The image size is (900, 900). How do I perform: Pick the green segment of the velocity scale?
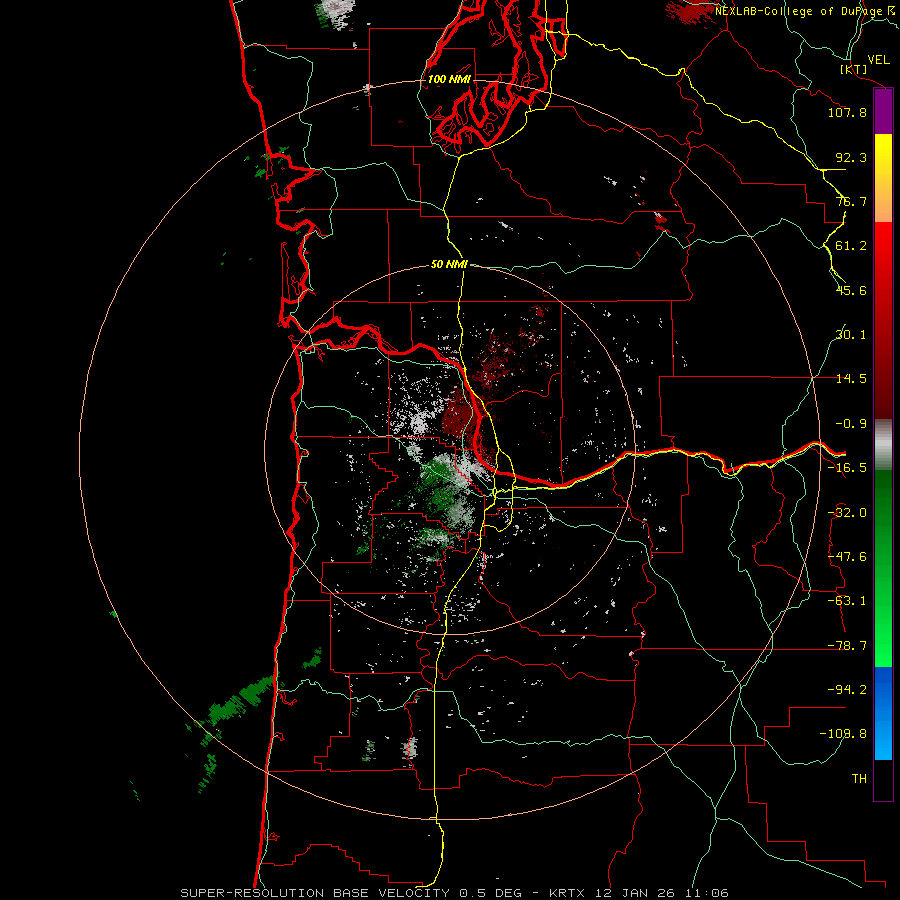point(883,568)
